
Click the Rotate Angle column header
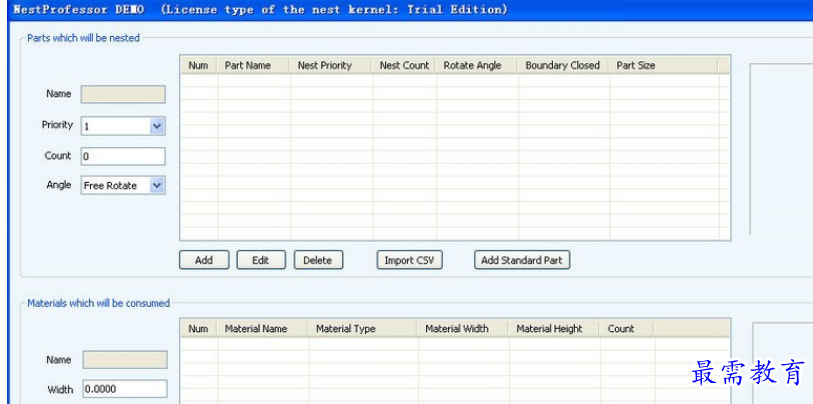point(477,65)
